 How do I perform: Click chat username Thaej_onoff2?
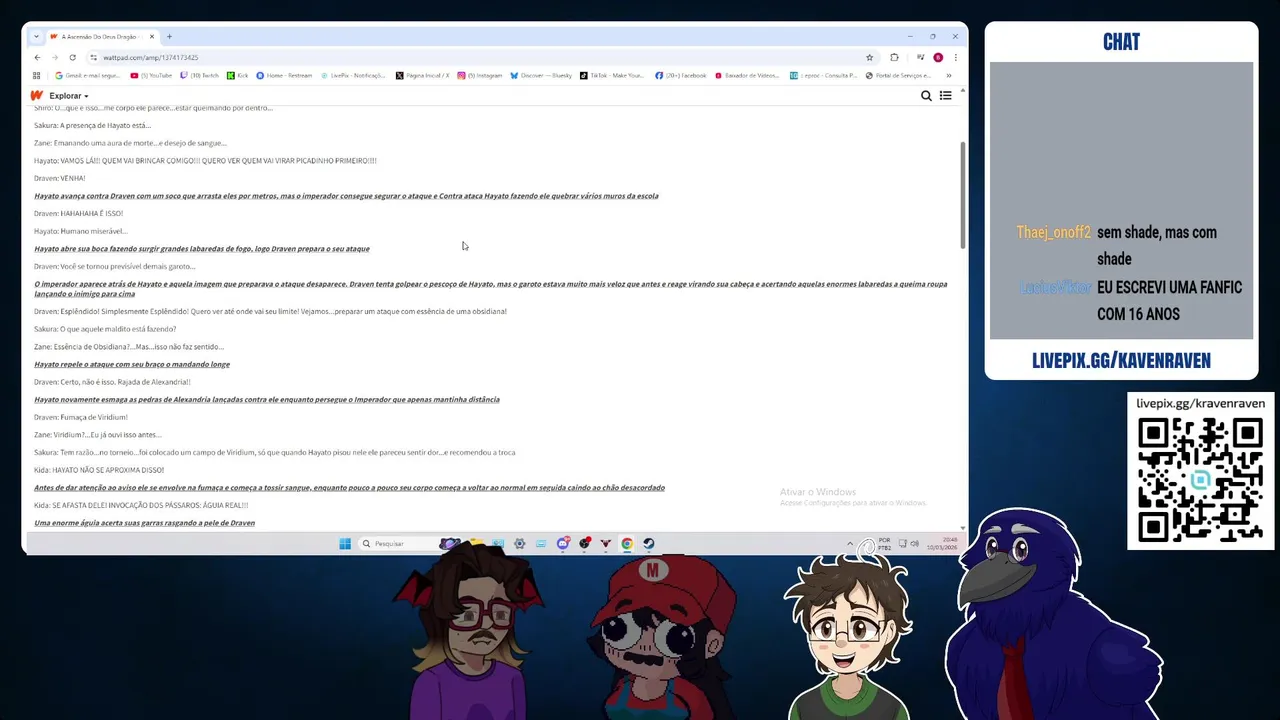tap(1054, 232)
